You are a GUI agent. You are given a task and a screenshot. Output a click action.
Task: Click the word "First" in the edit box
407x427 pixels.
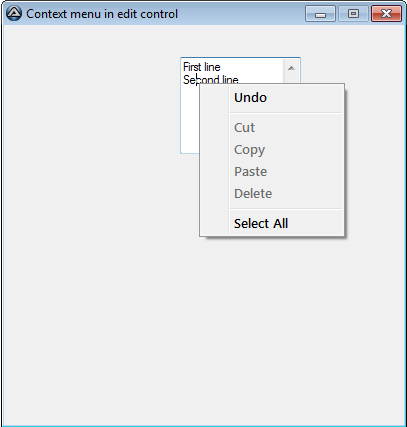pyautogui.click(x=192, y=67)
